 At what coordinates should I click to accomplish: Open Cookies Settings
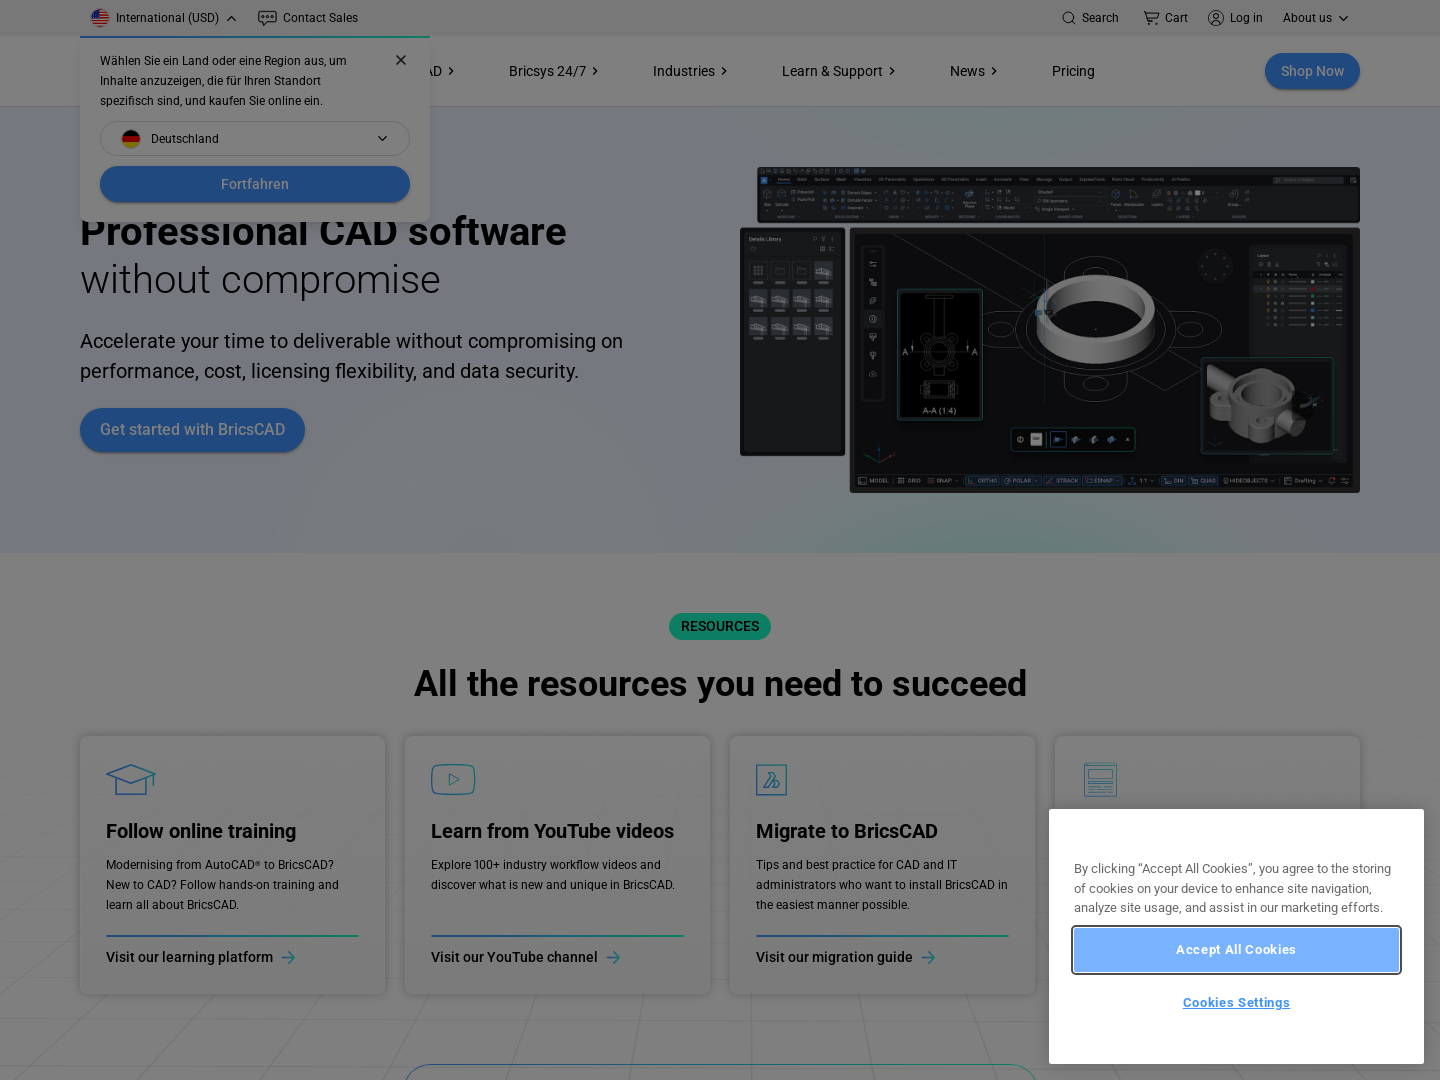coord(1236,1003)
